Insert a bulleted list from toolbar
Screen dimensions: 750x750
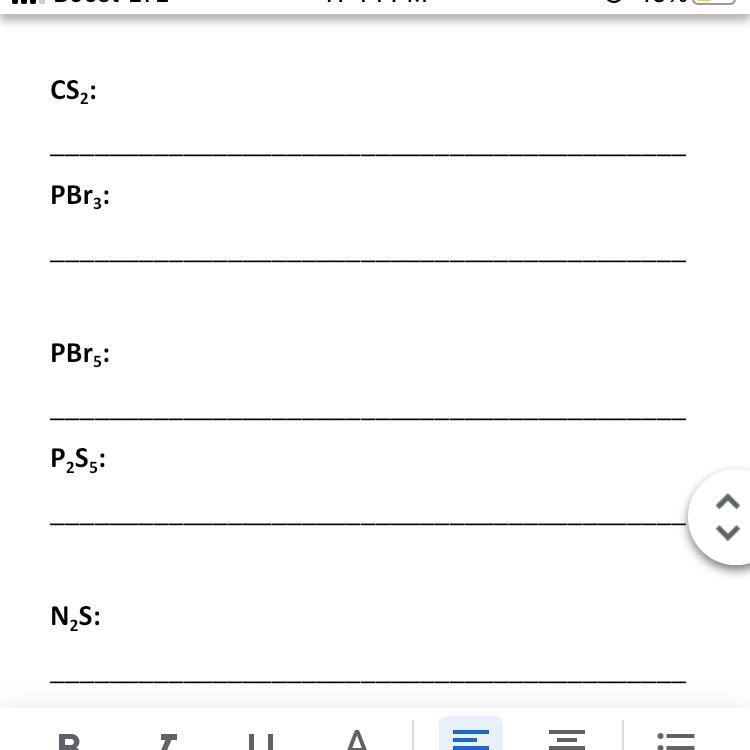pyautogui.click(x=676, y=740)
